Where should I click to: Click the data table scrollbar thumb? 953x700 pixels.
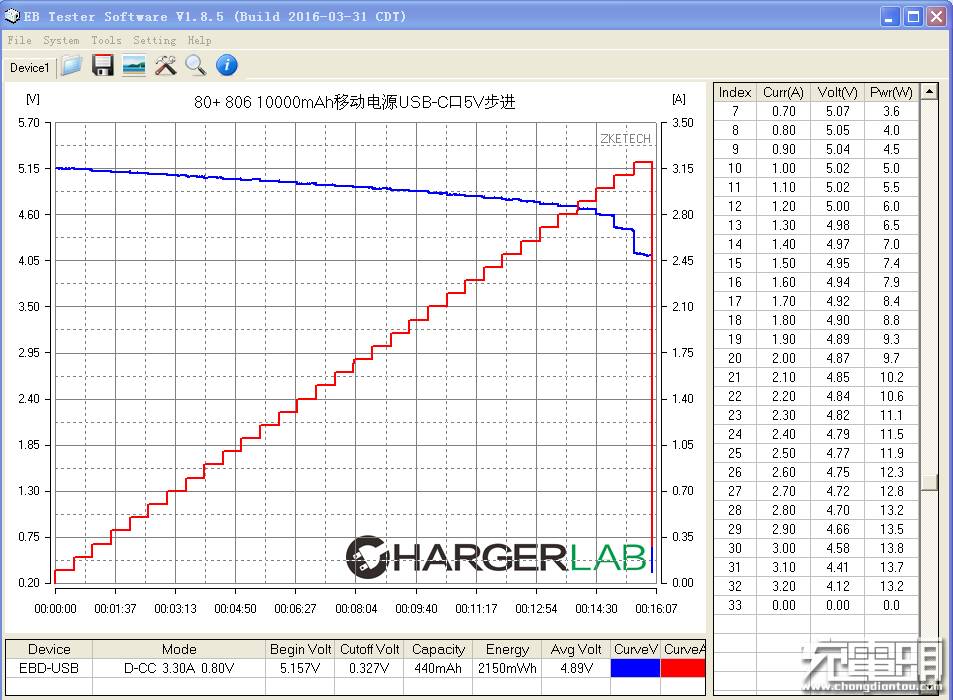[x=929, y=482]
